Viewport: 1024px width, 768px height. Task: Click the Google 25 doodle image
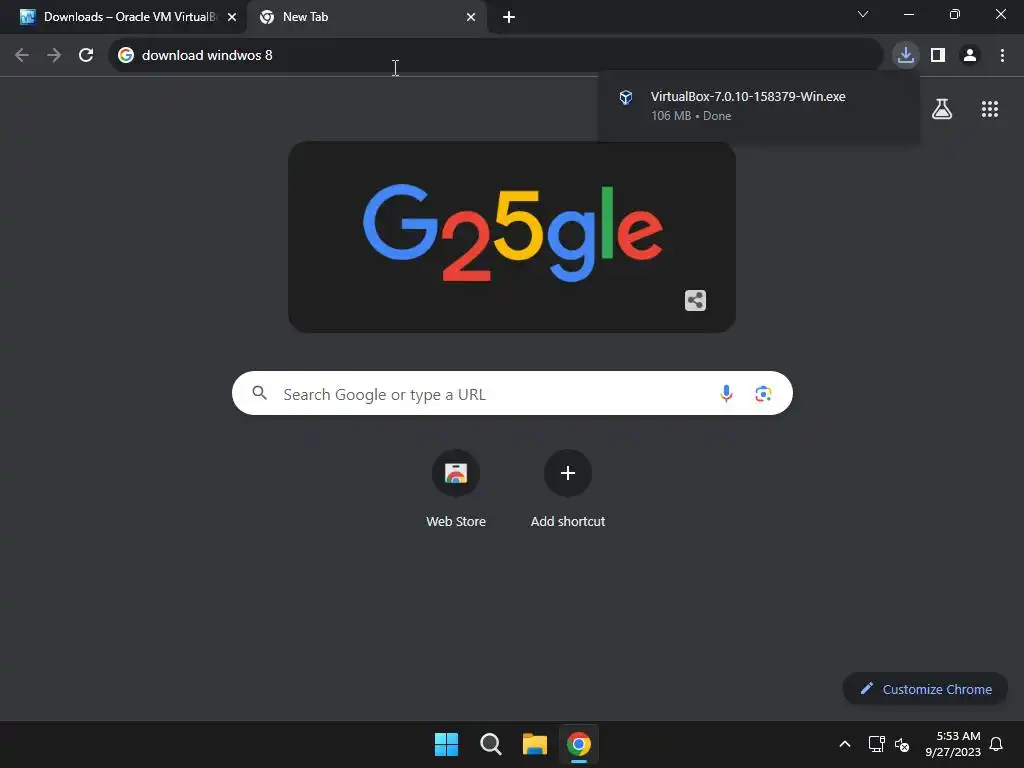[512, 236]
